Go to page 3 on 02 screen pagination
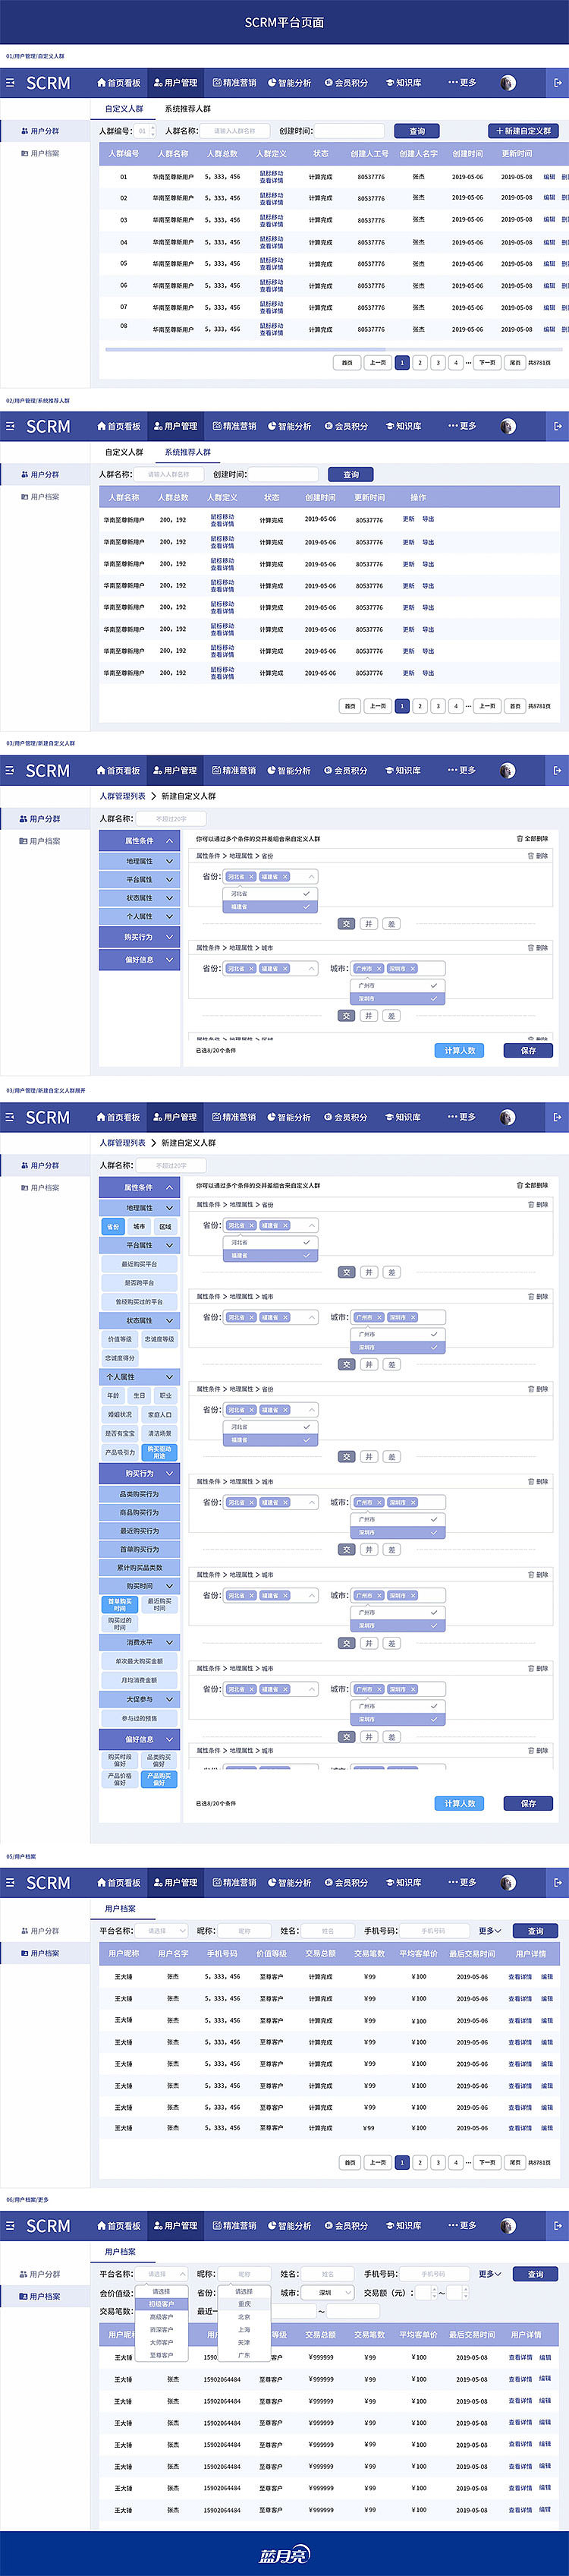The width and height of the screenshot is (569, 2576). pos(437,706)
